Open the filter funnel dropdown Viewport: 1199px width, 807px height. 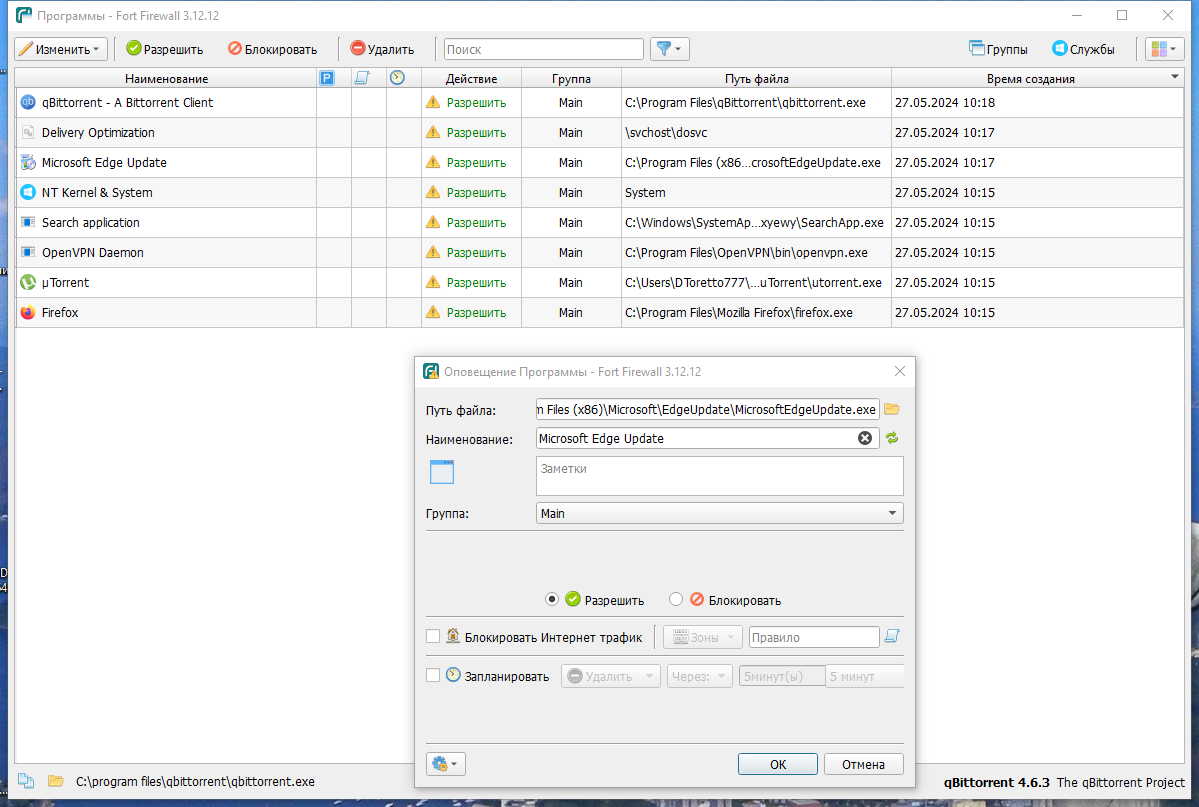tap(670, 49)
